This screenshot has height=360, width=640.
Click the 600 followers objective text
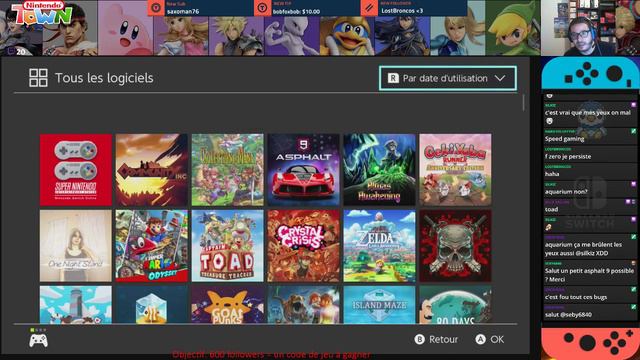(x=271, y=355)
